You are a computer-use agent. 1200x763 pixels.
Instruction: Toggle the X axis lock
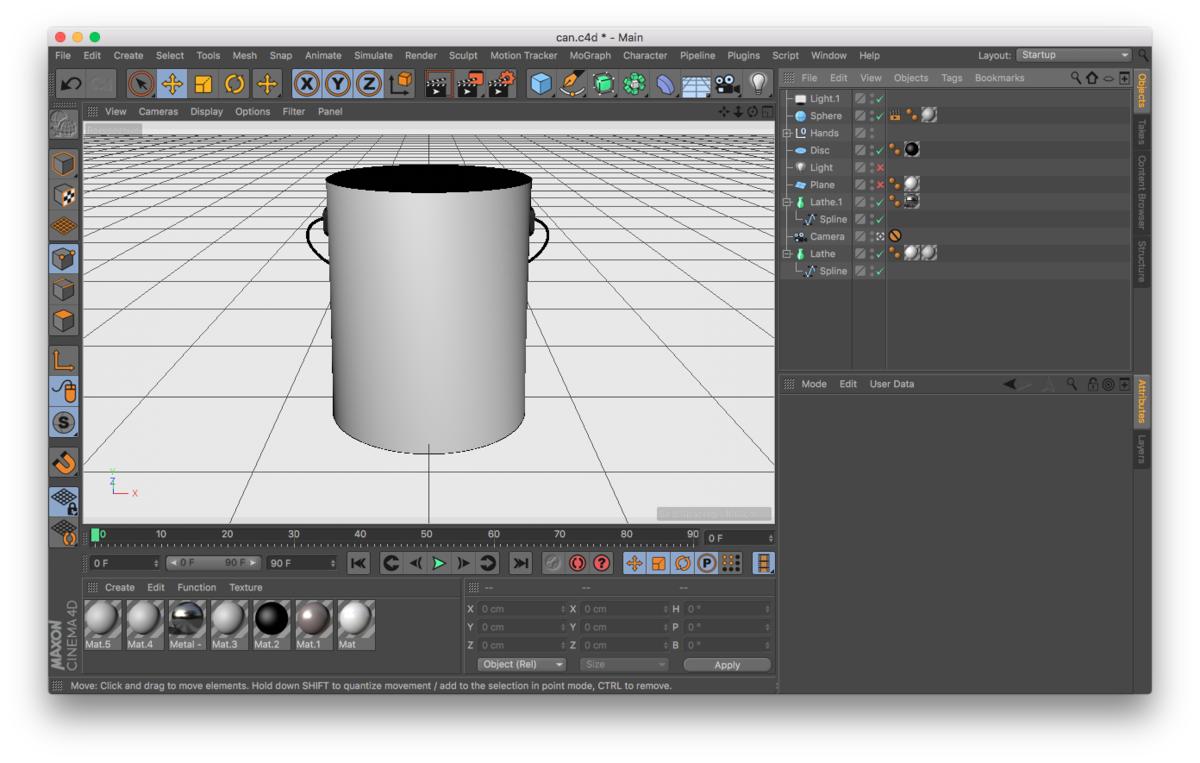pyautogui.click(x=307, y=85)
